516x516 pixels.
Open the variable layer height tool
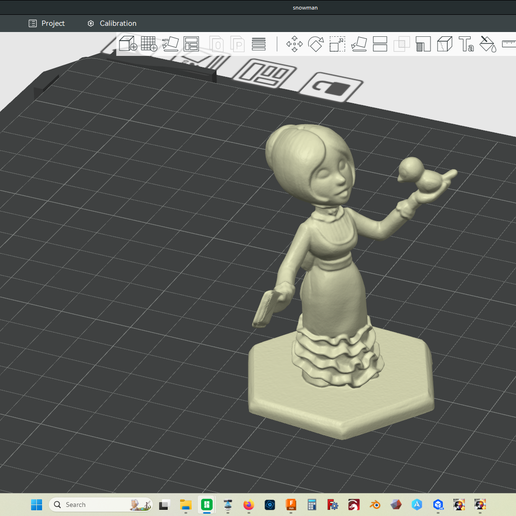pyautogui.click(x=259, y=44)
